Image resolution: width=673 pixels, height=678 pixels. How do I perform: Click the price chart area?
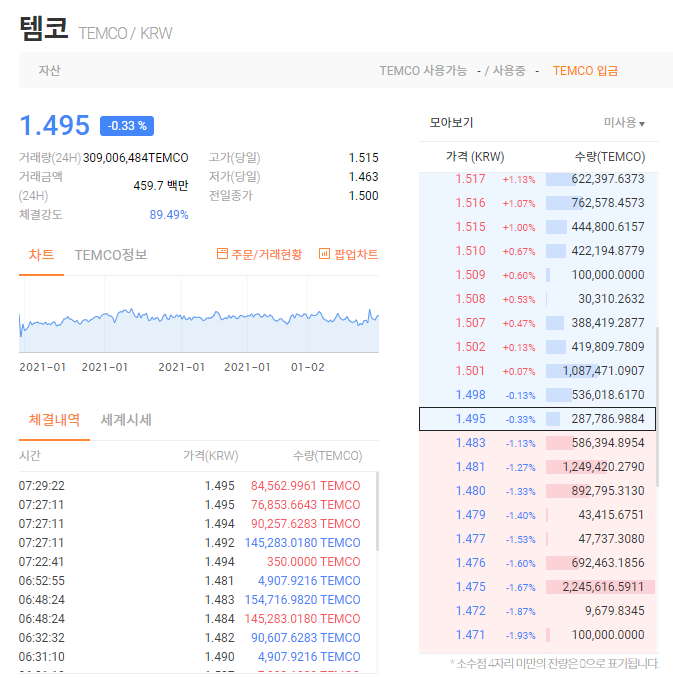coord(199,315)
